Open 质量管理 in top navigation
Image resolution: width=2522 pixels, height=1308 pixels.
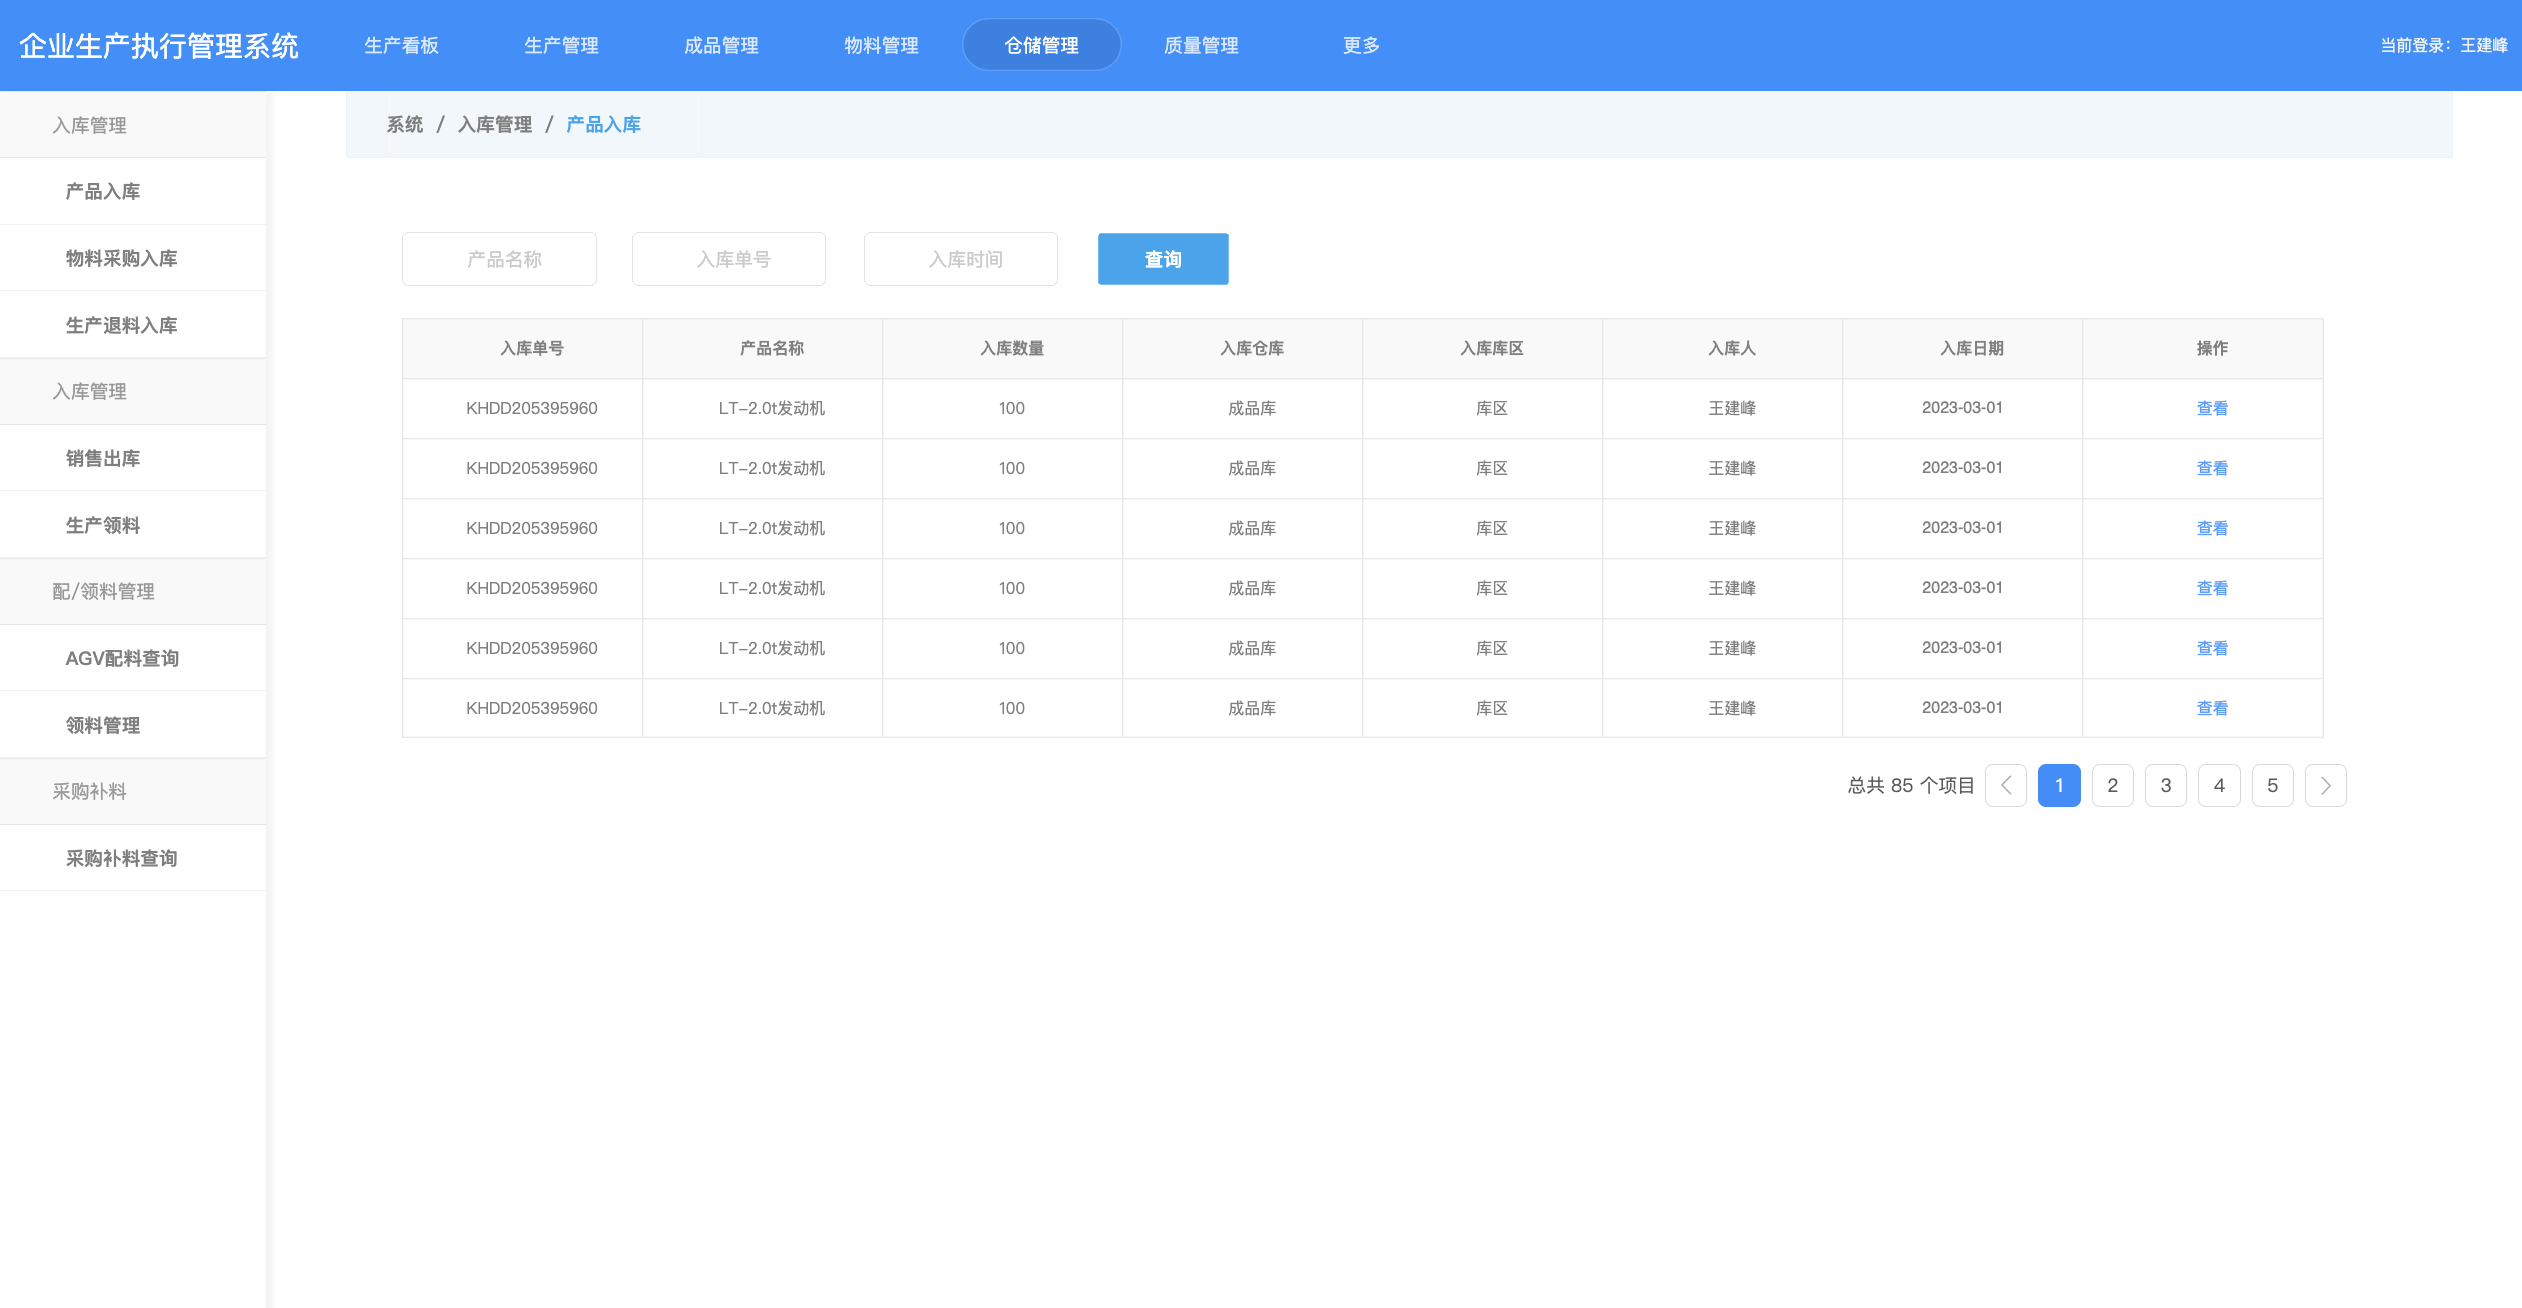(1200, 45)
